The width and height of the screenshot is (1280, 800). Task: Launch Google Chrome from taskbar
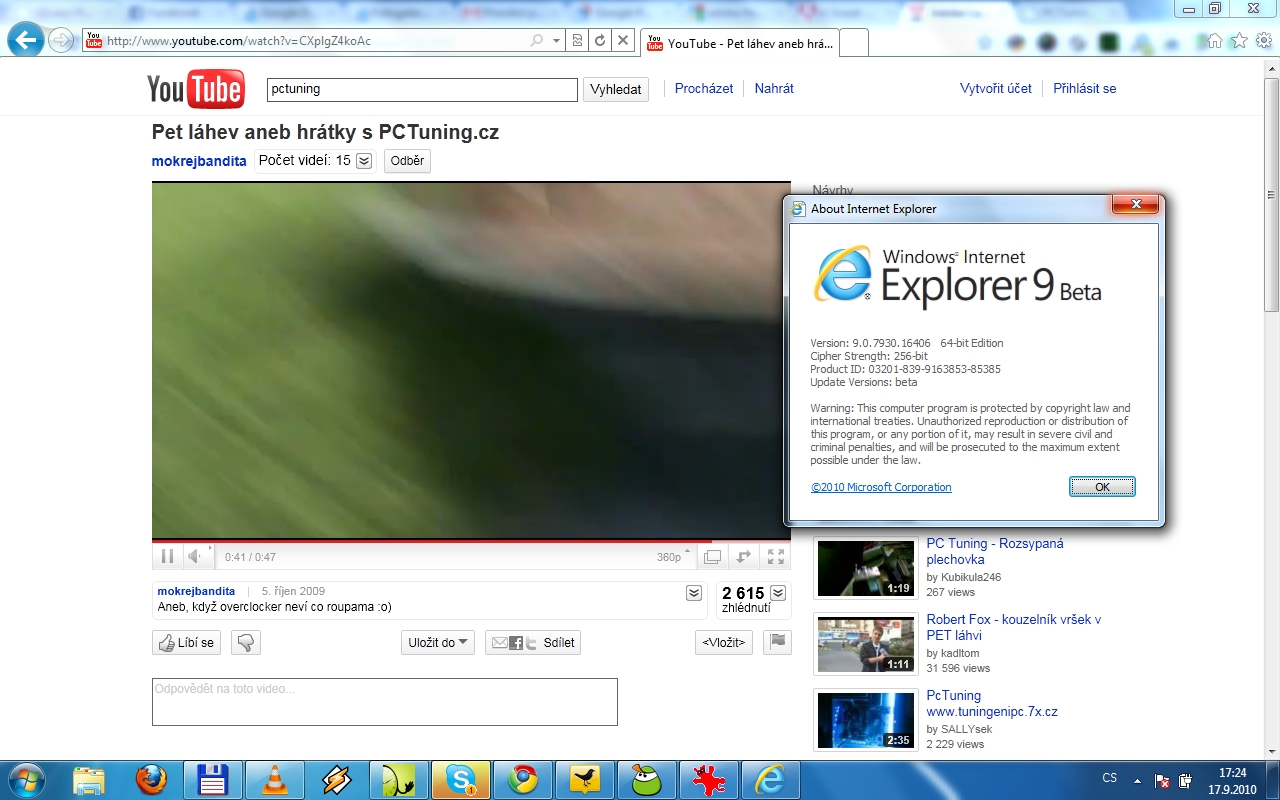pyautogui.click(x=523, y=779)
